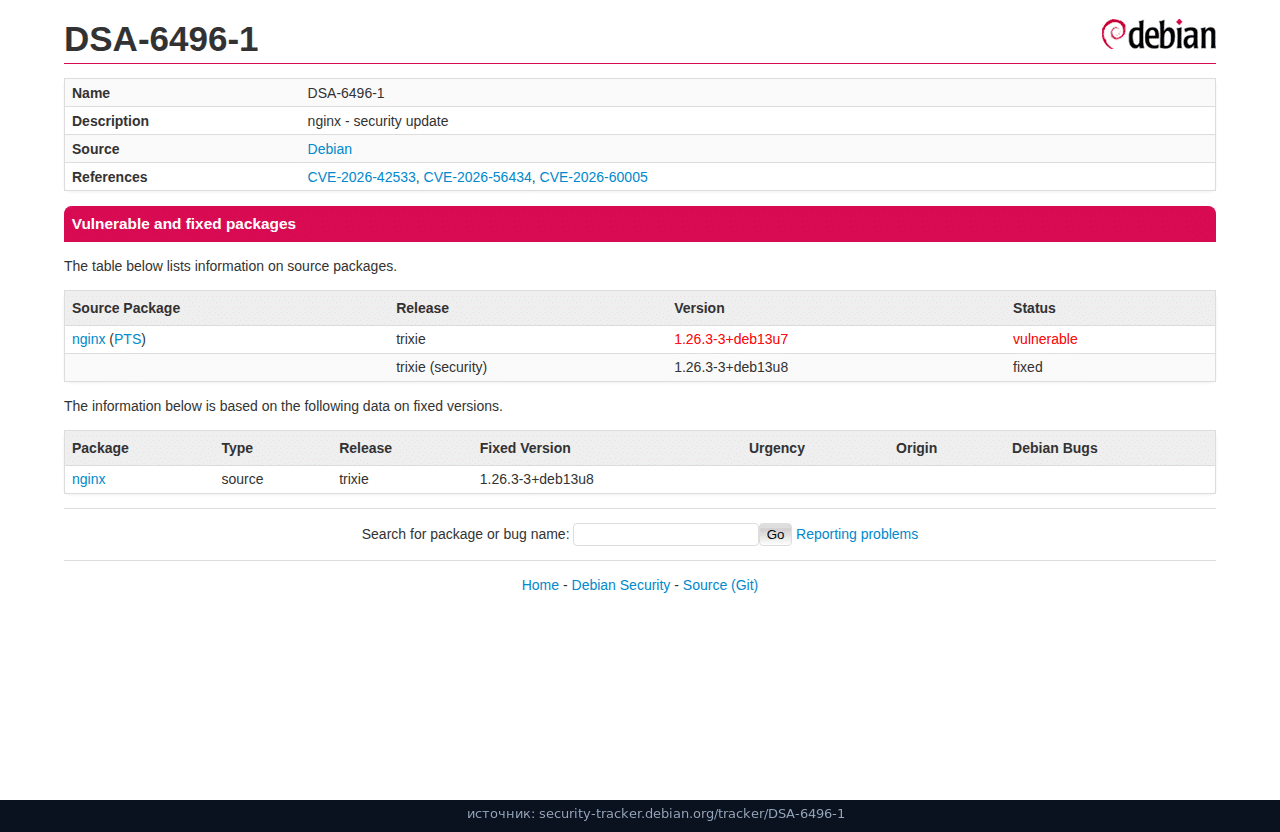Open nginx link in fixed versions table
Screen dimensions: 1280x832
[89, 479]
